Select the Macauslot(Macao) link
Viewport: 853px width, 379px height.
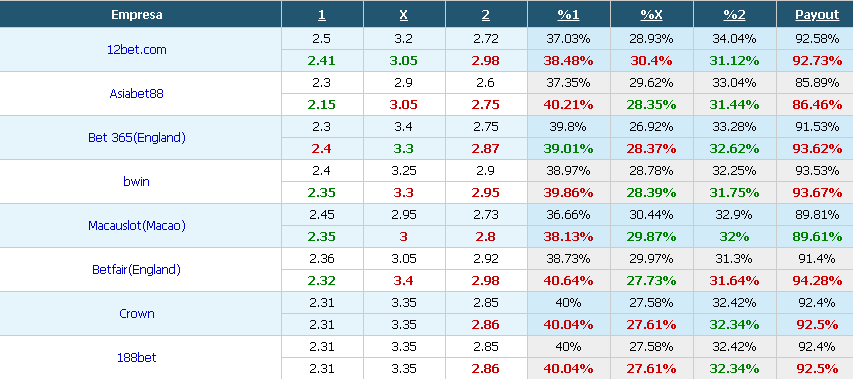[137, 226]
